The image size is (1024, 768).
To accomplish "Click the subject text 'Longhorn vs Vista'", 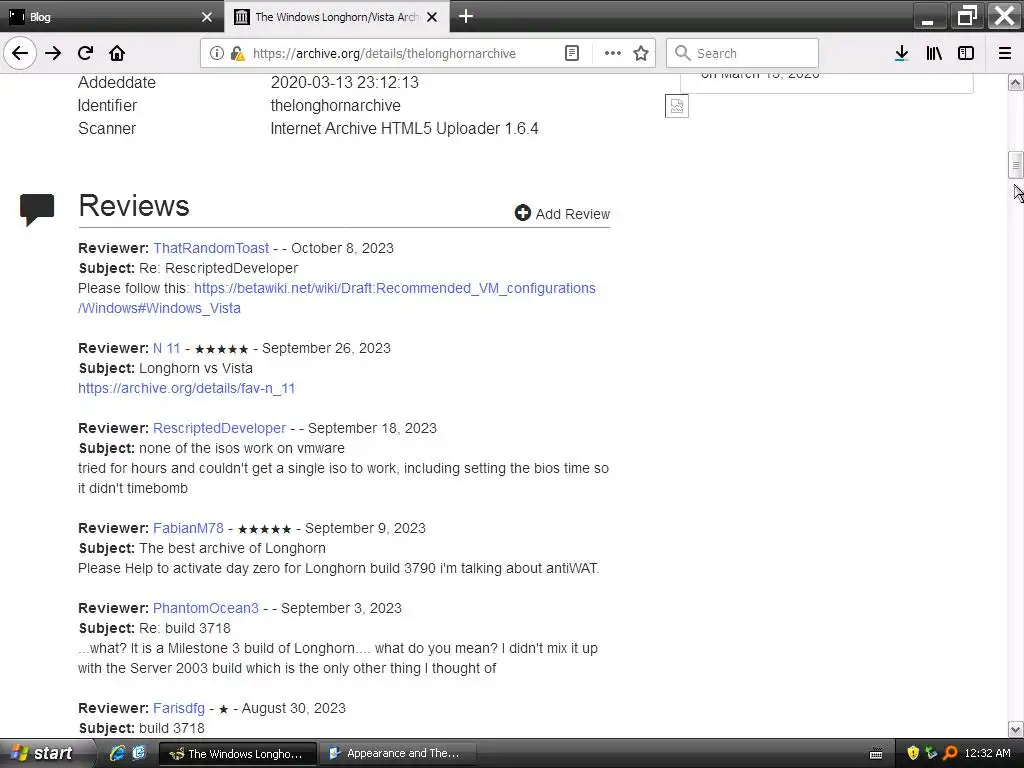I will [196, 368].
